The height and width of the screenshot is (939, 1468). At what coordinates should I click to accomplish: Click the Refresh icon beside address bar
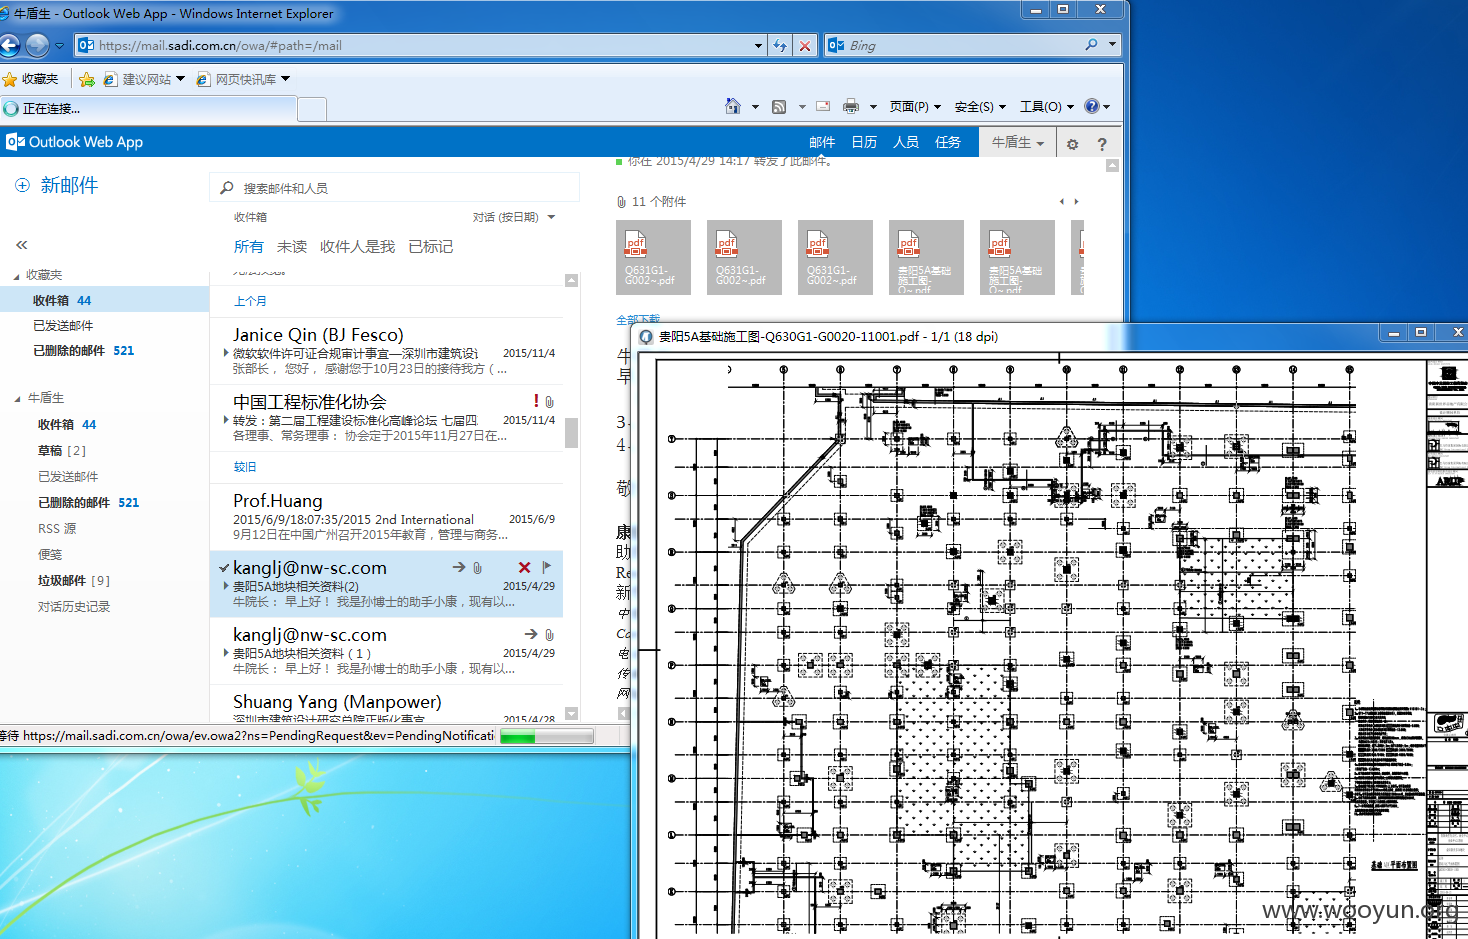point(780,45)
